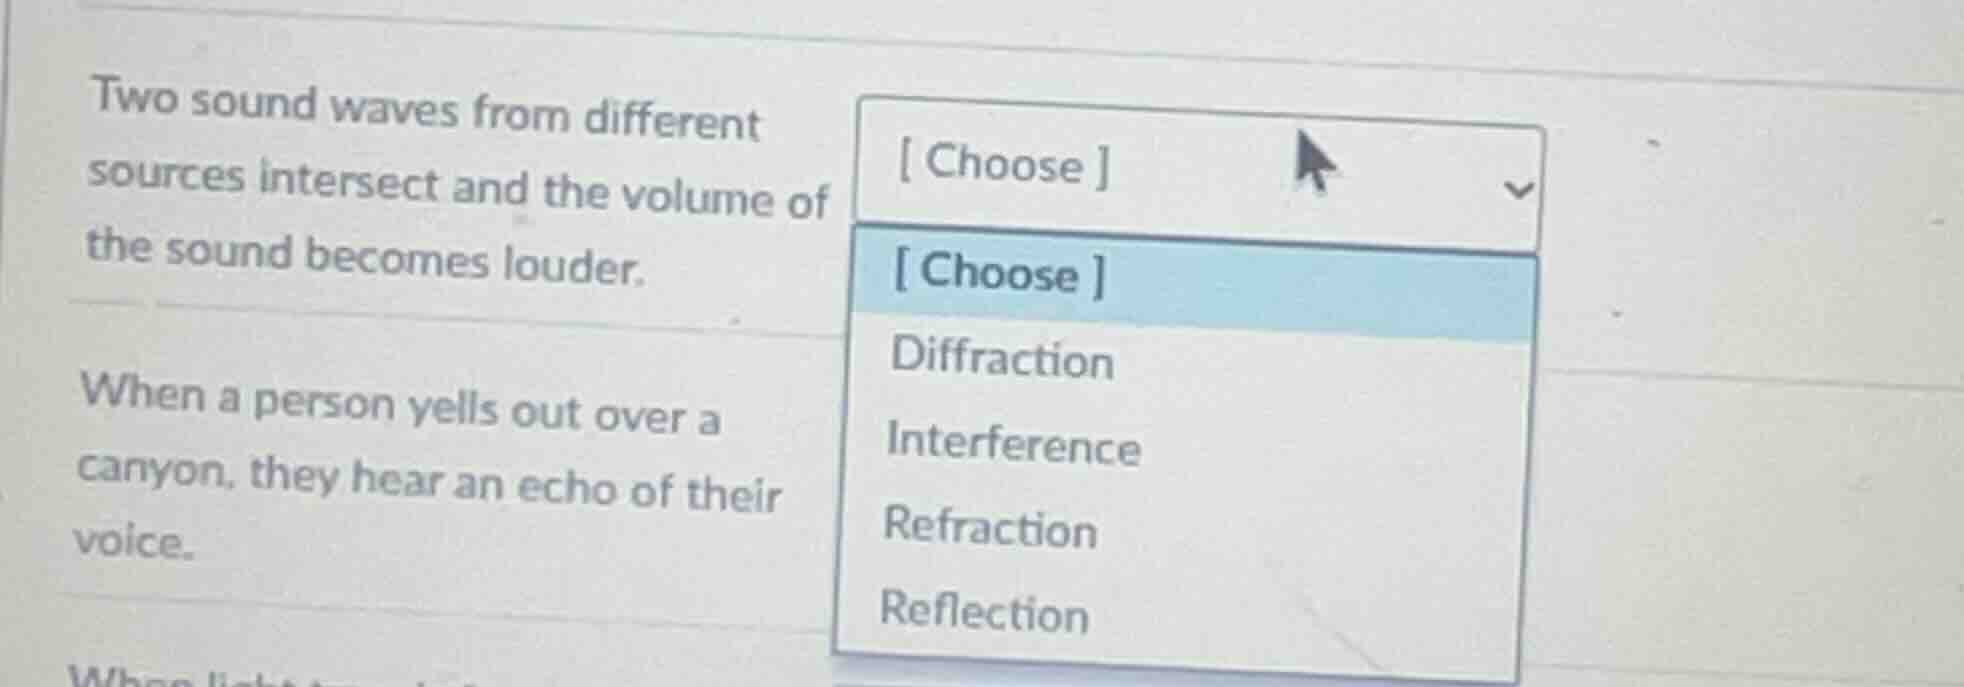Pick Interference in the dropdown list
1964x687 pixels.
[1013, 443]
